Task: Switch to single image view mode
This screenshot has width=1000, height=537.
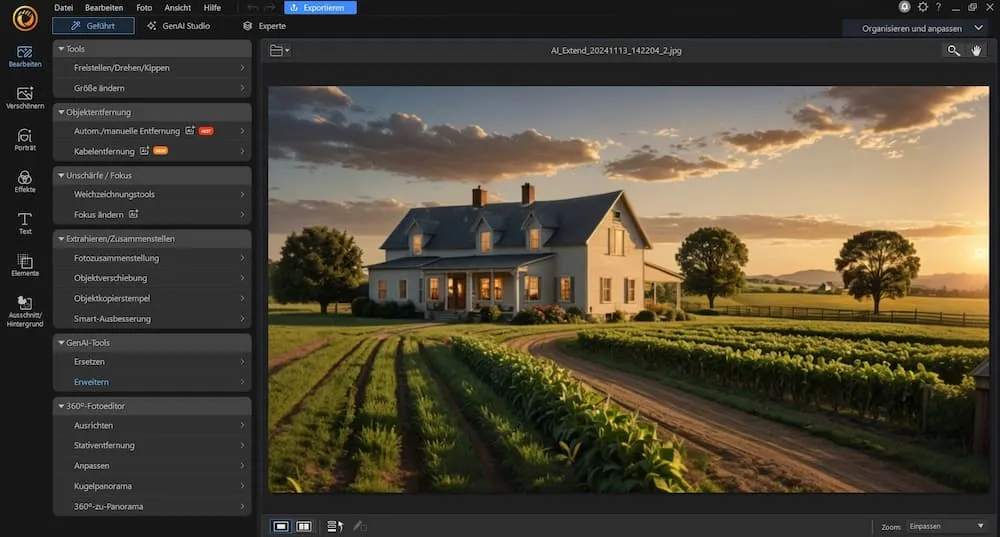Action: (x=281, y=526)
